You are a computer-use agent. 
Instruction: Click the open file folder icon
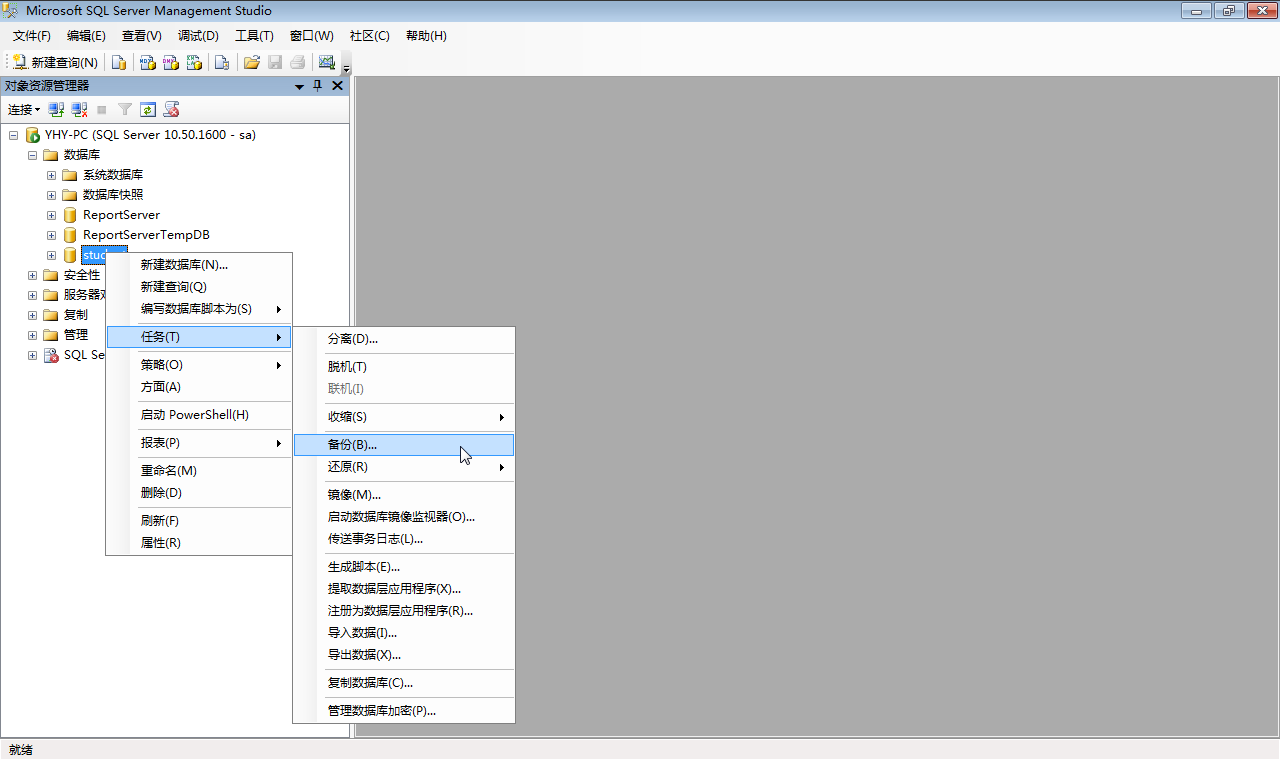pyautogui.click(x=252, y=62)
